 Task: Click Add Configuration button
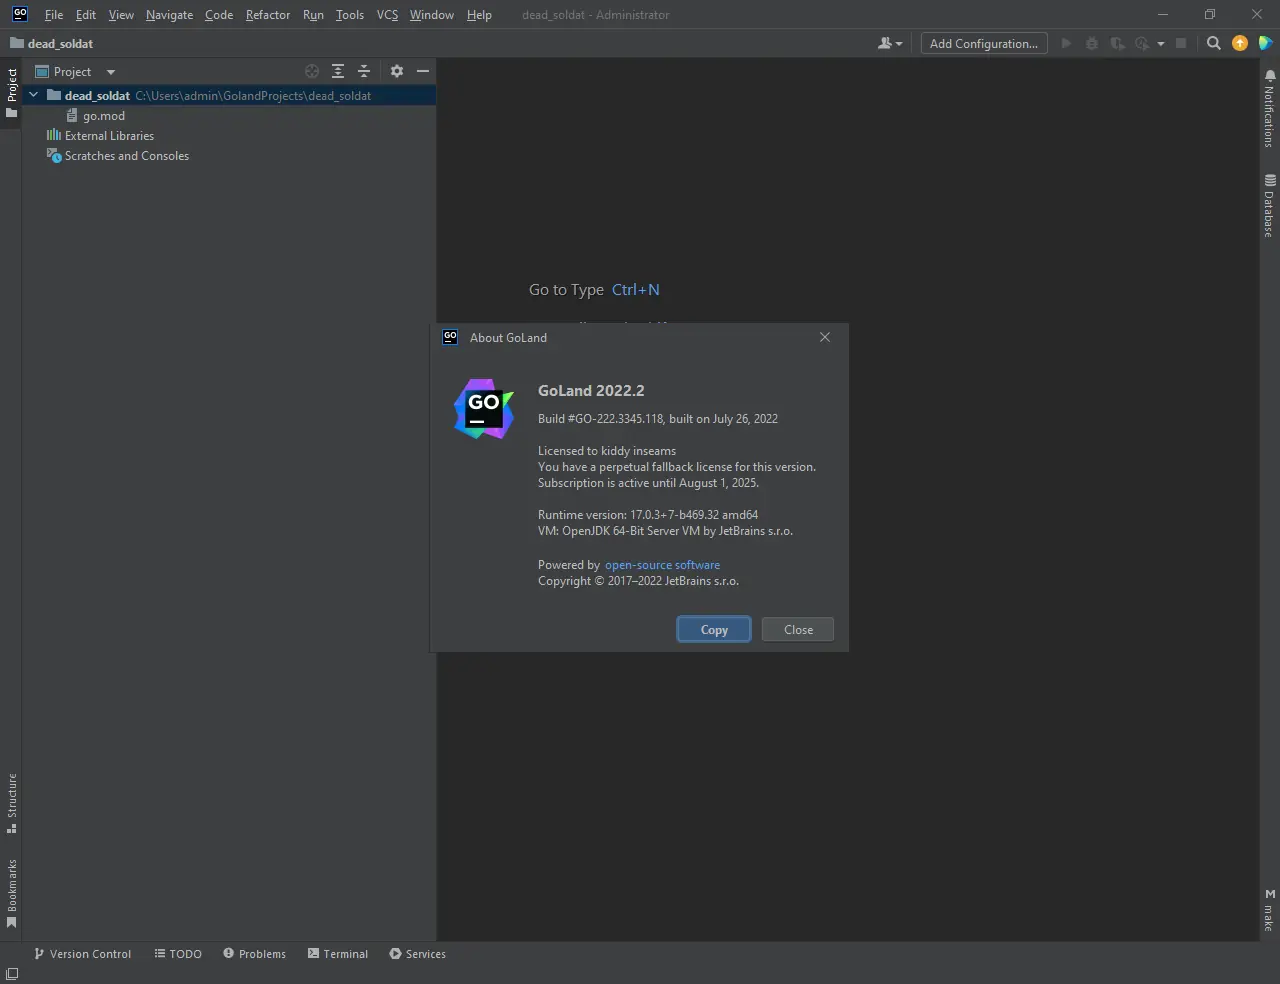point(984,44)
